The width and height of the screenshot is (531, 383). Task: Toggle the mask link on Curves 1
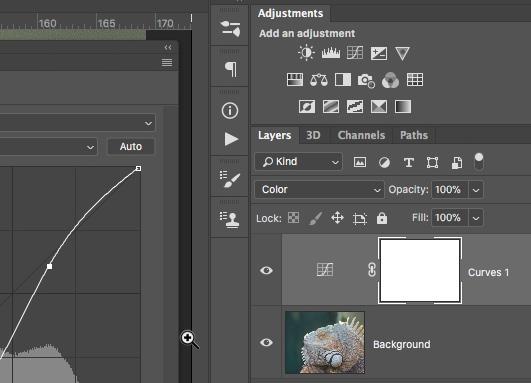pos(371,270)
